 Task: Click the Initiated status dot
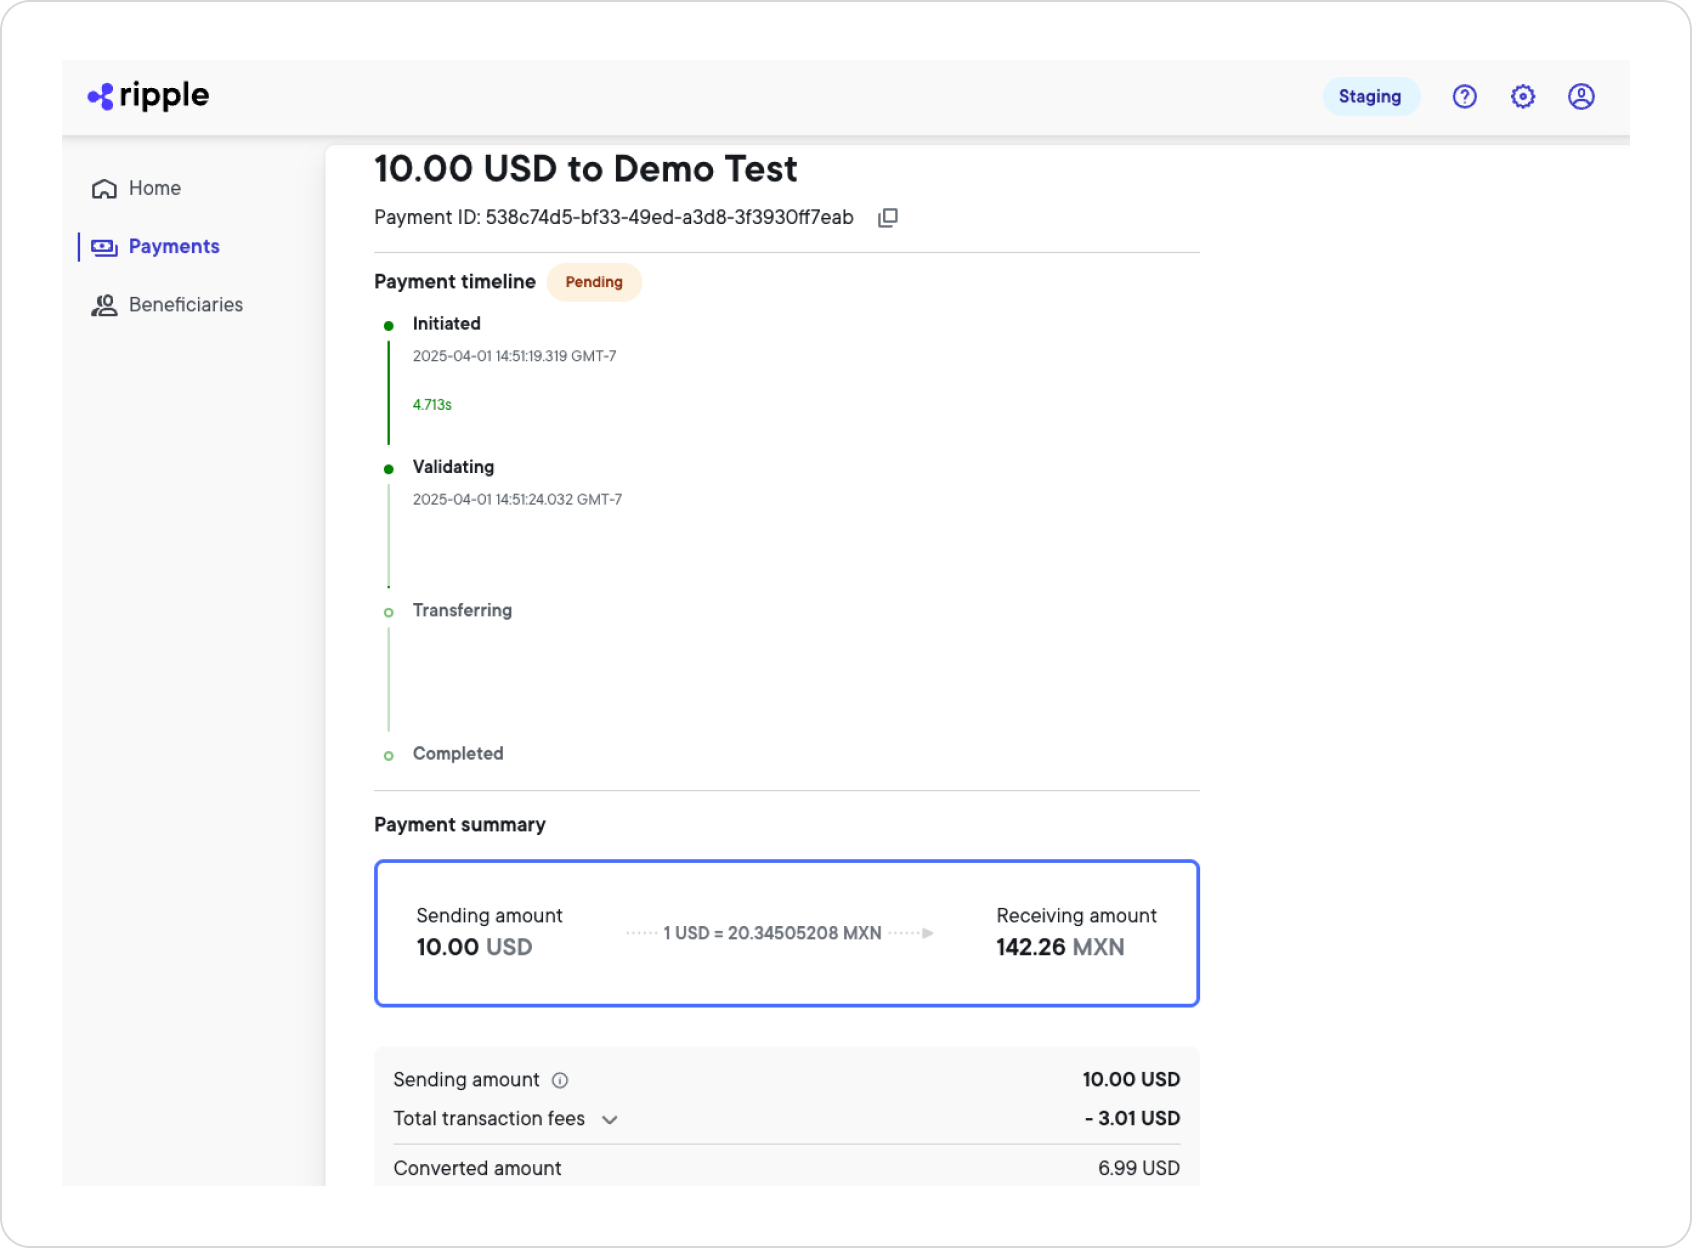tap(389, 324)
